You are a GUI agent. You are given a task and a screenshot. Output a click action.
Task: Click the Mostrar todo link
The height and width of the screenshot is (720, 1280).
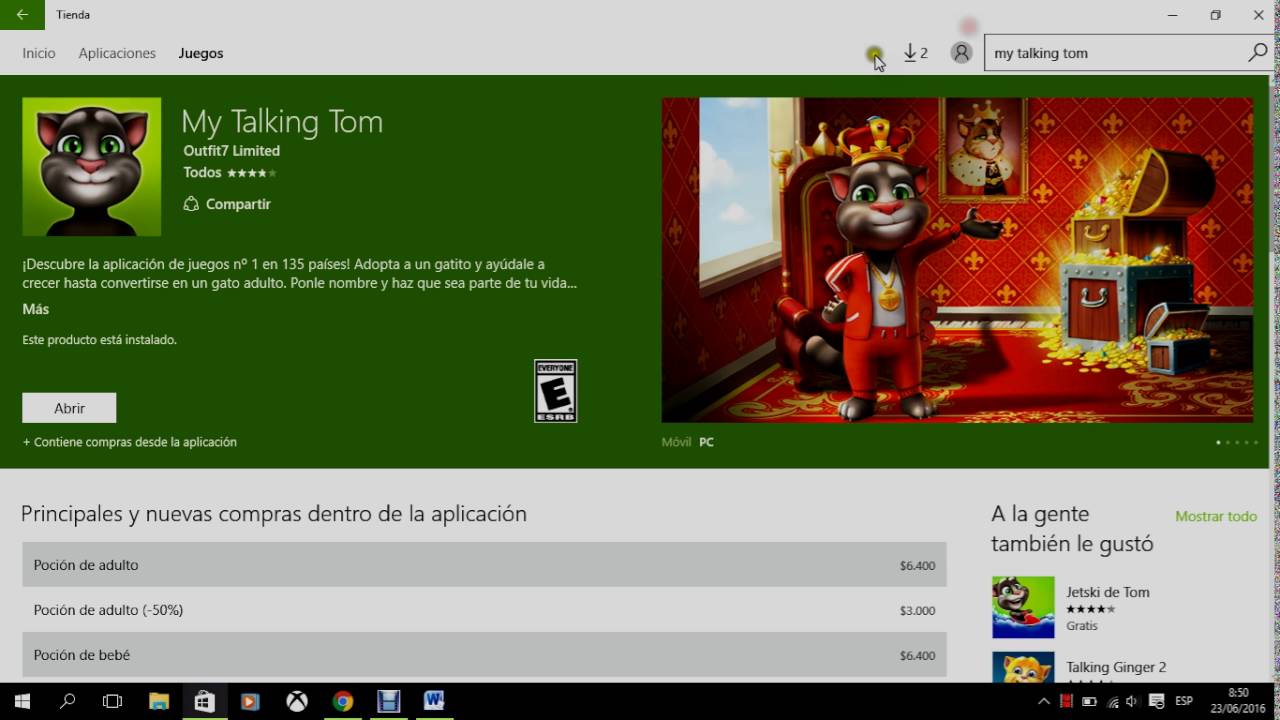[1216, 516]
